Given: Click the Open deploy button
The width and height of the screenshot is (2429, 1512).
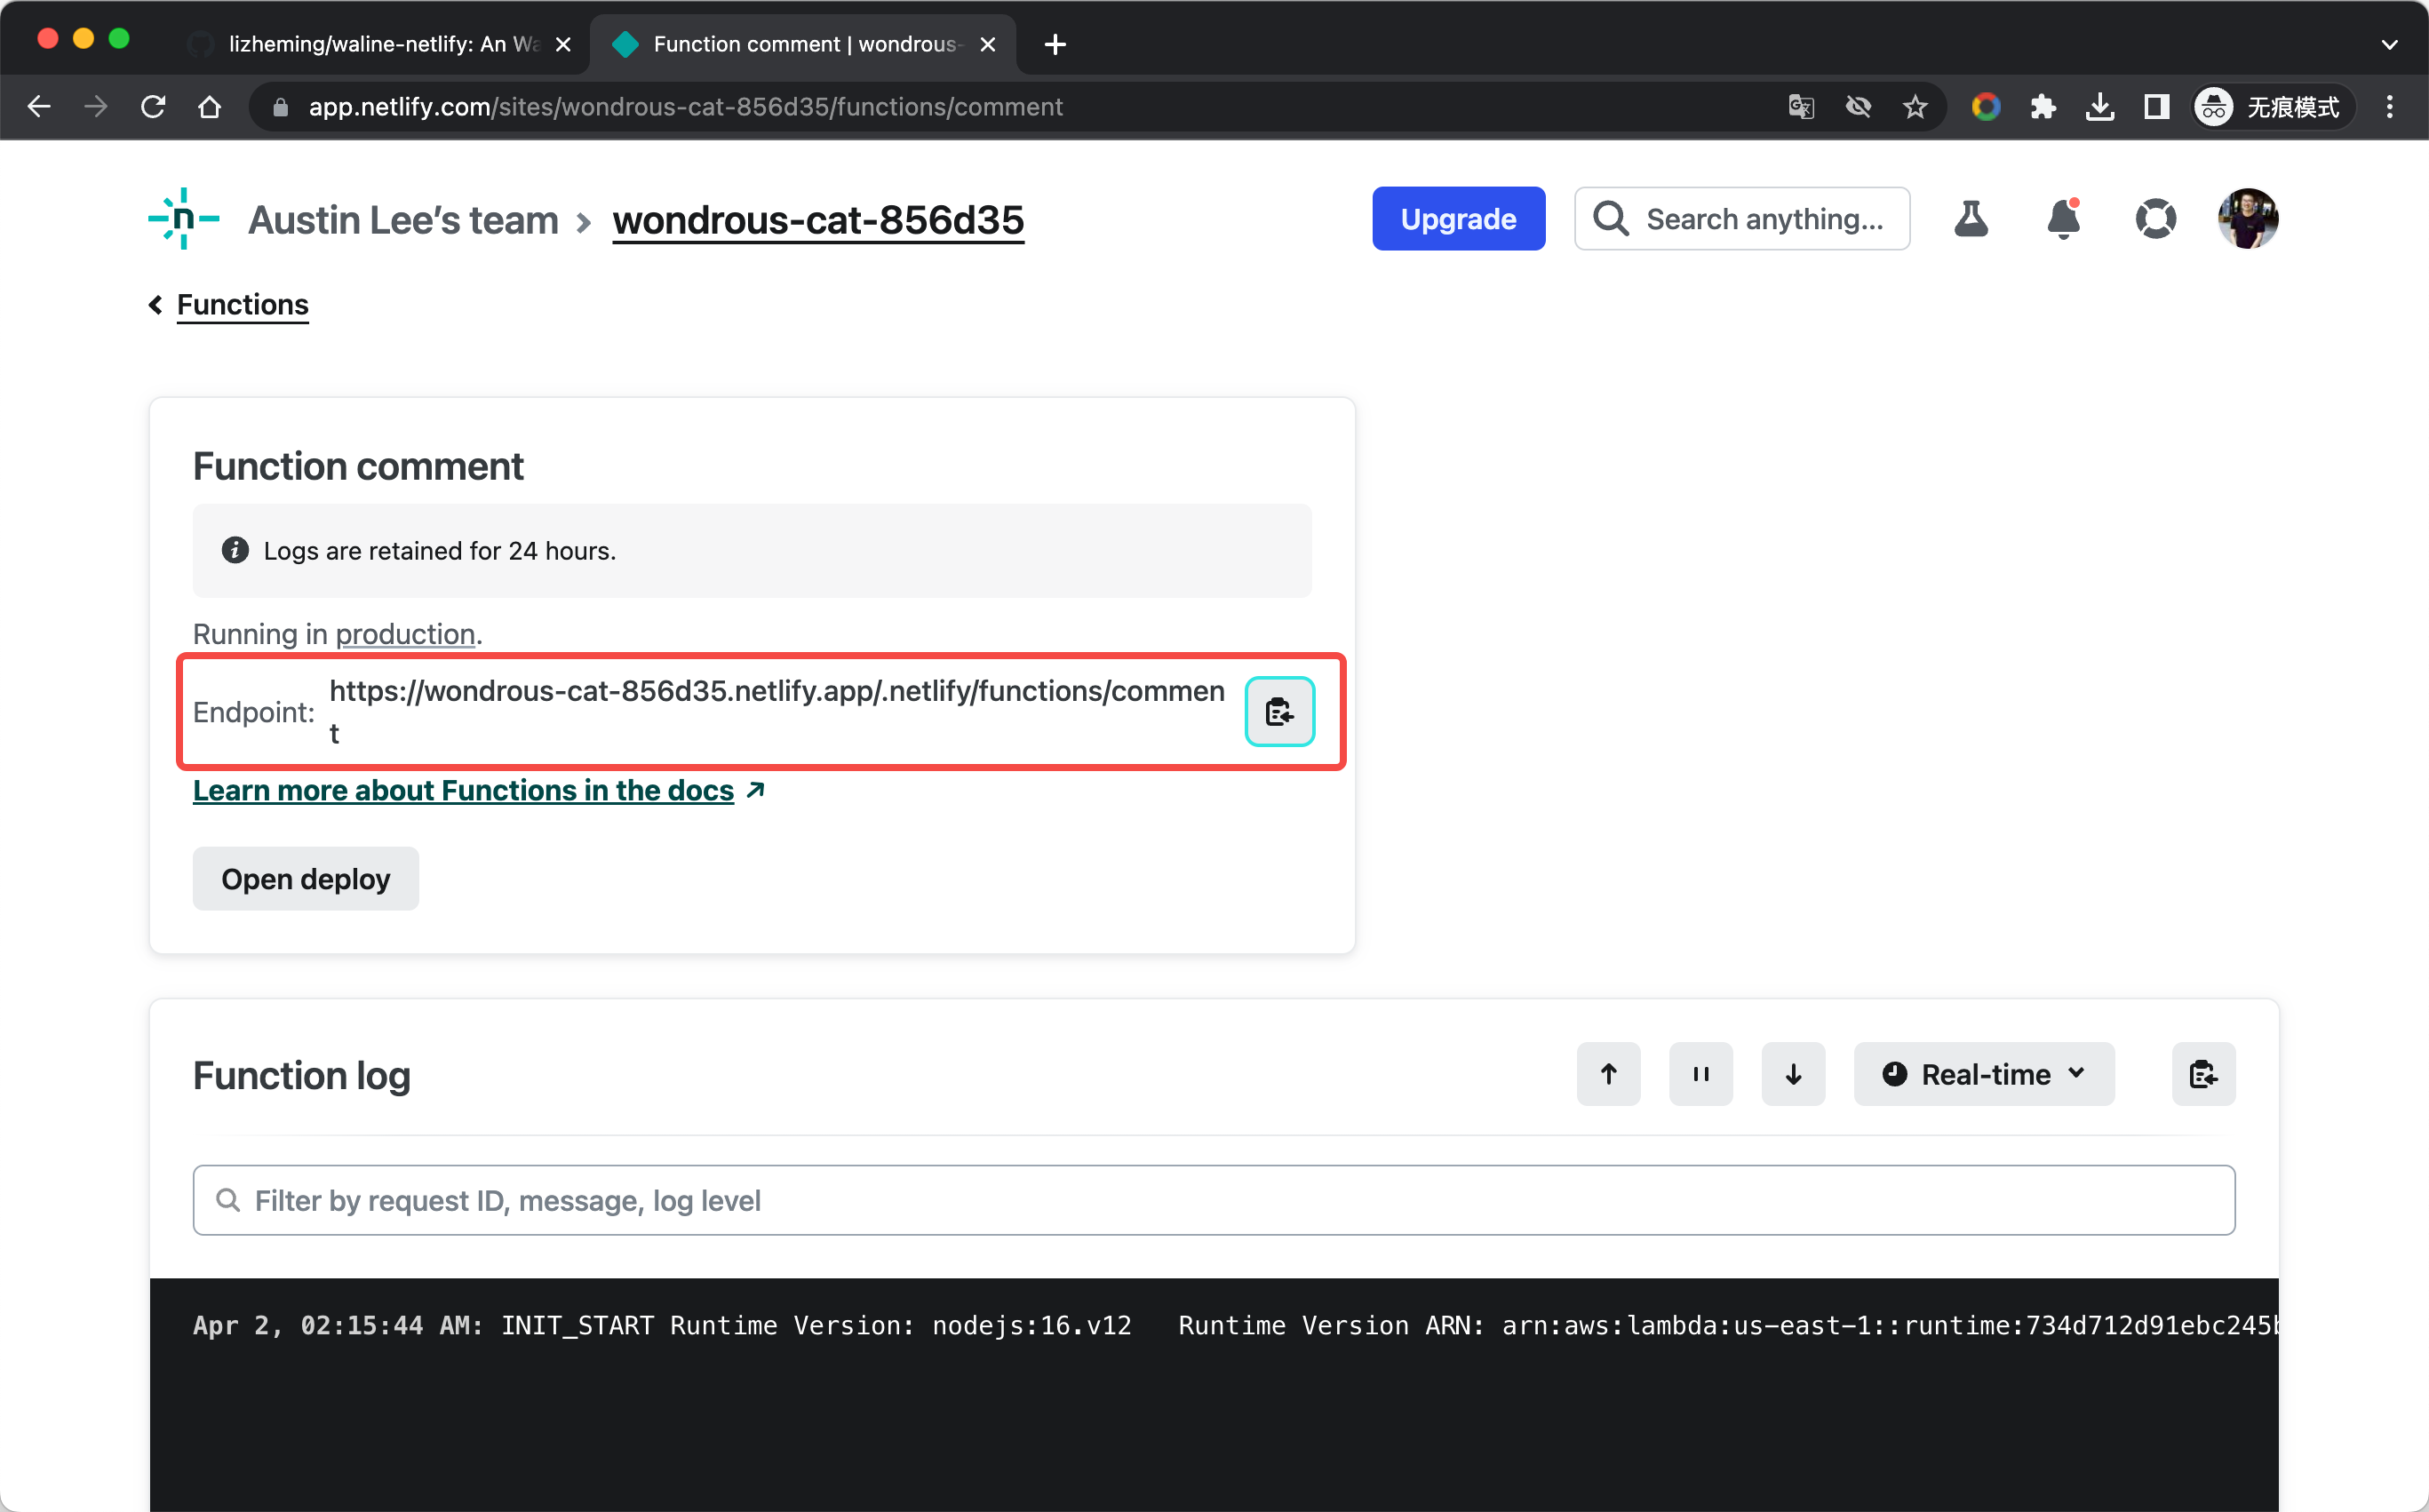Looking at the screenshot, I should [x=305, y=878].
